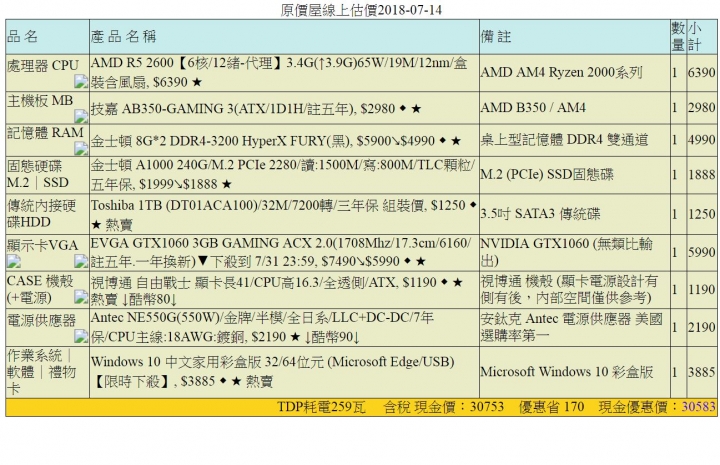The width and height of the screenshot is (720, 465).
Task: Click the subtotal 1888 in SSD row
Action: tap(702, 174)
